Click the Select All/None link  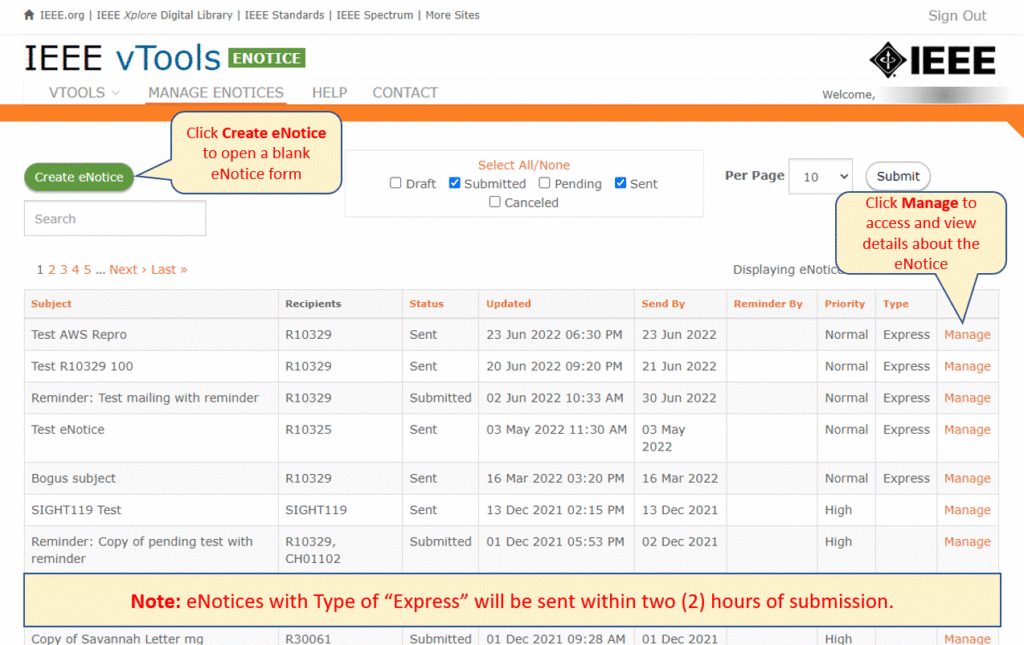pyautogui.click(x=525, y=164)
